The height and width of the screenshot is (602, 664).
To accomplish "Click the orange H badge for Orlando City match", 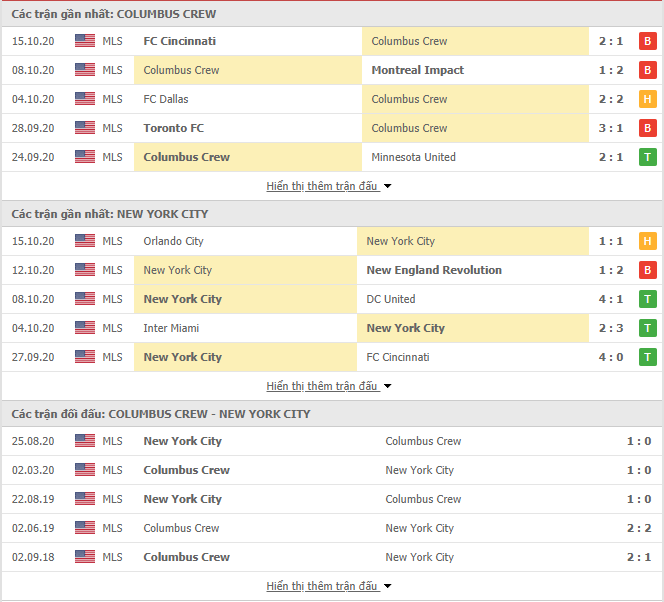I will pos(647,241).
